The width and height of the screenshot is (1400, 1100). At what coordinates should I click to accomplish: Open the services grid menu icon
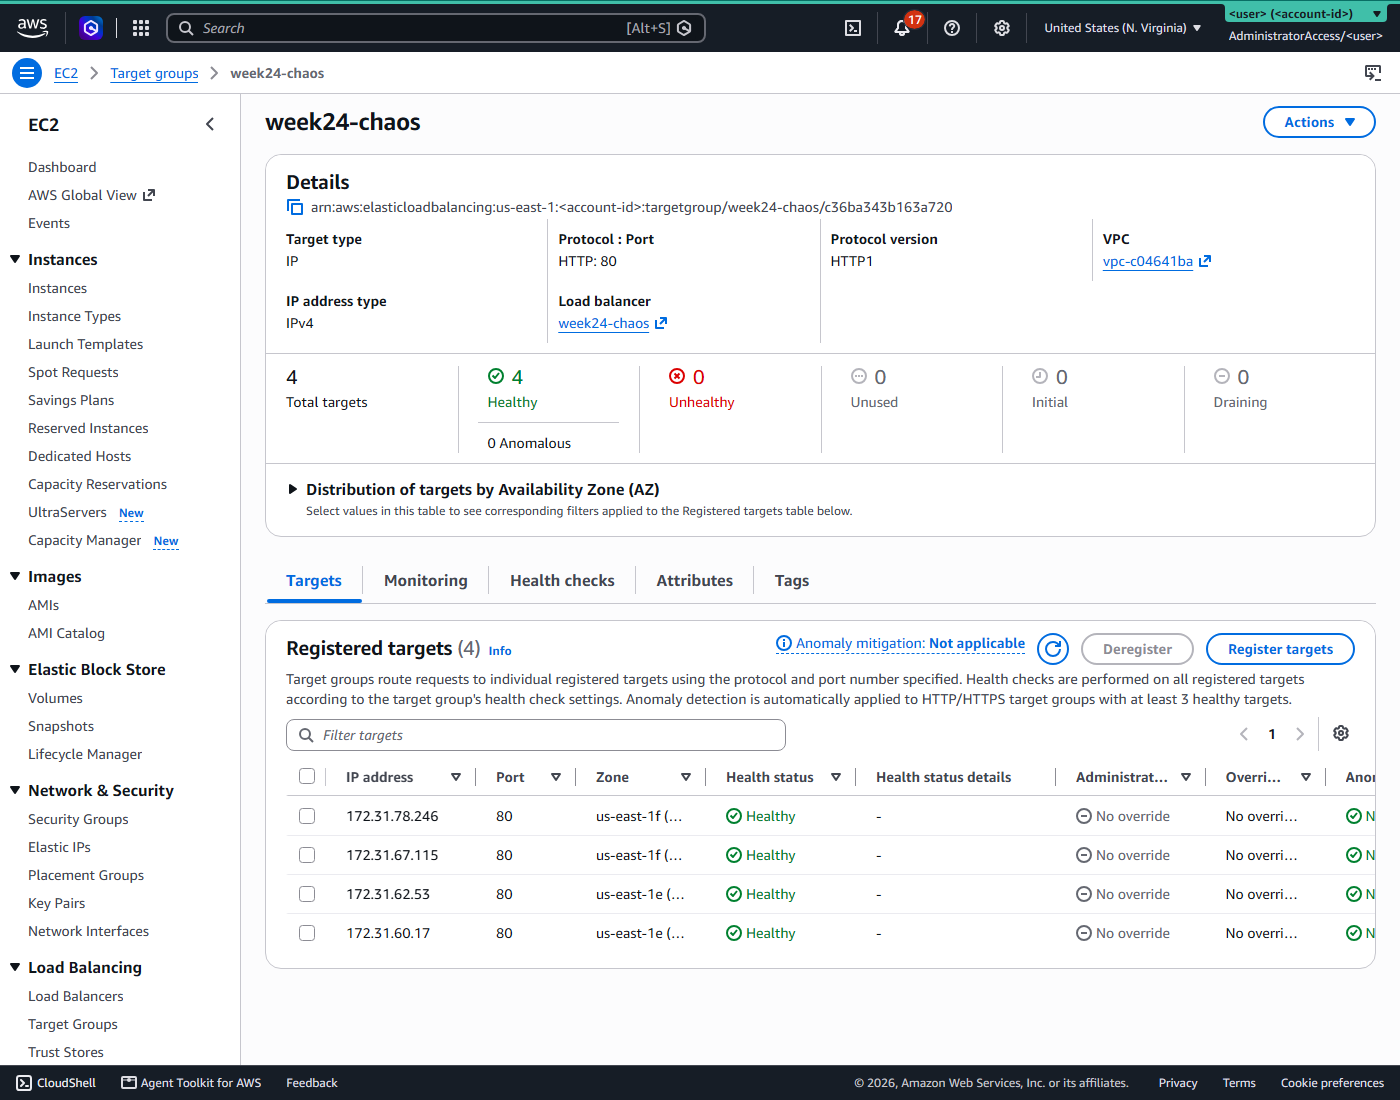pos(141,28)
